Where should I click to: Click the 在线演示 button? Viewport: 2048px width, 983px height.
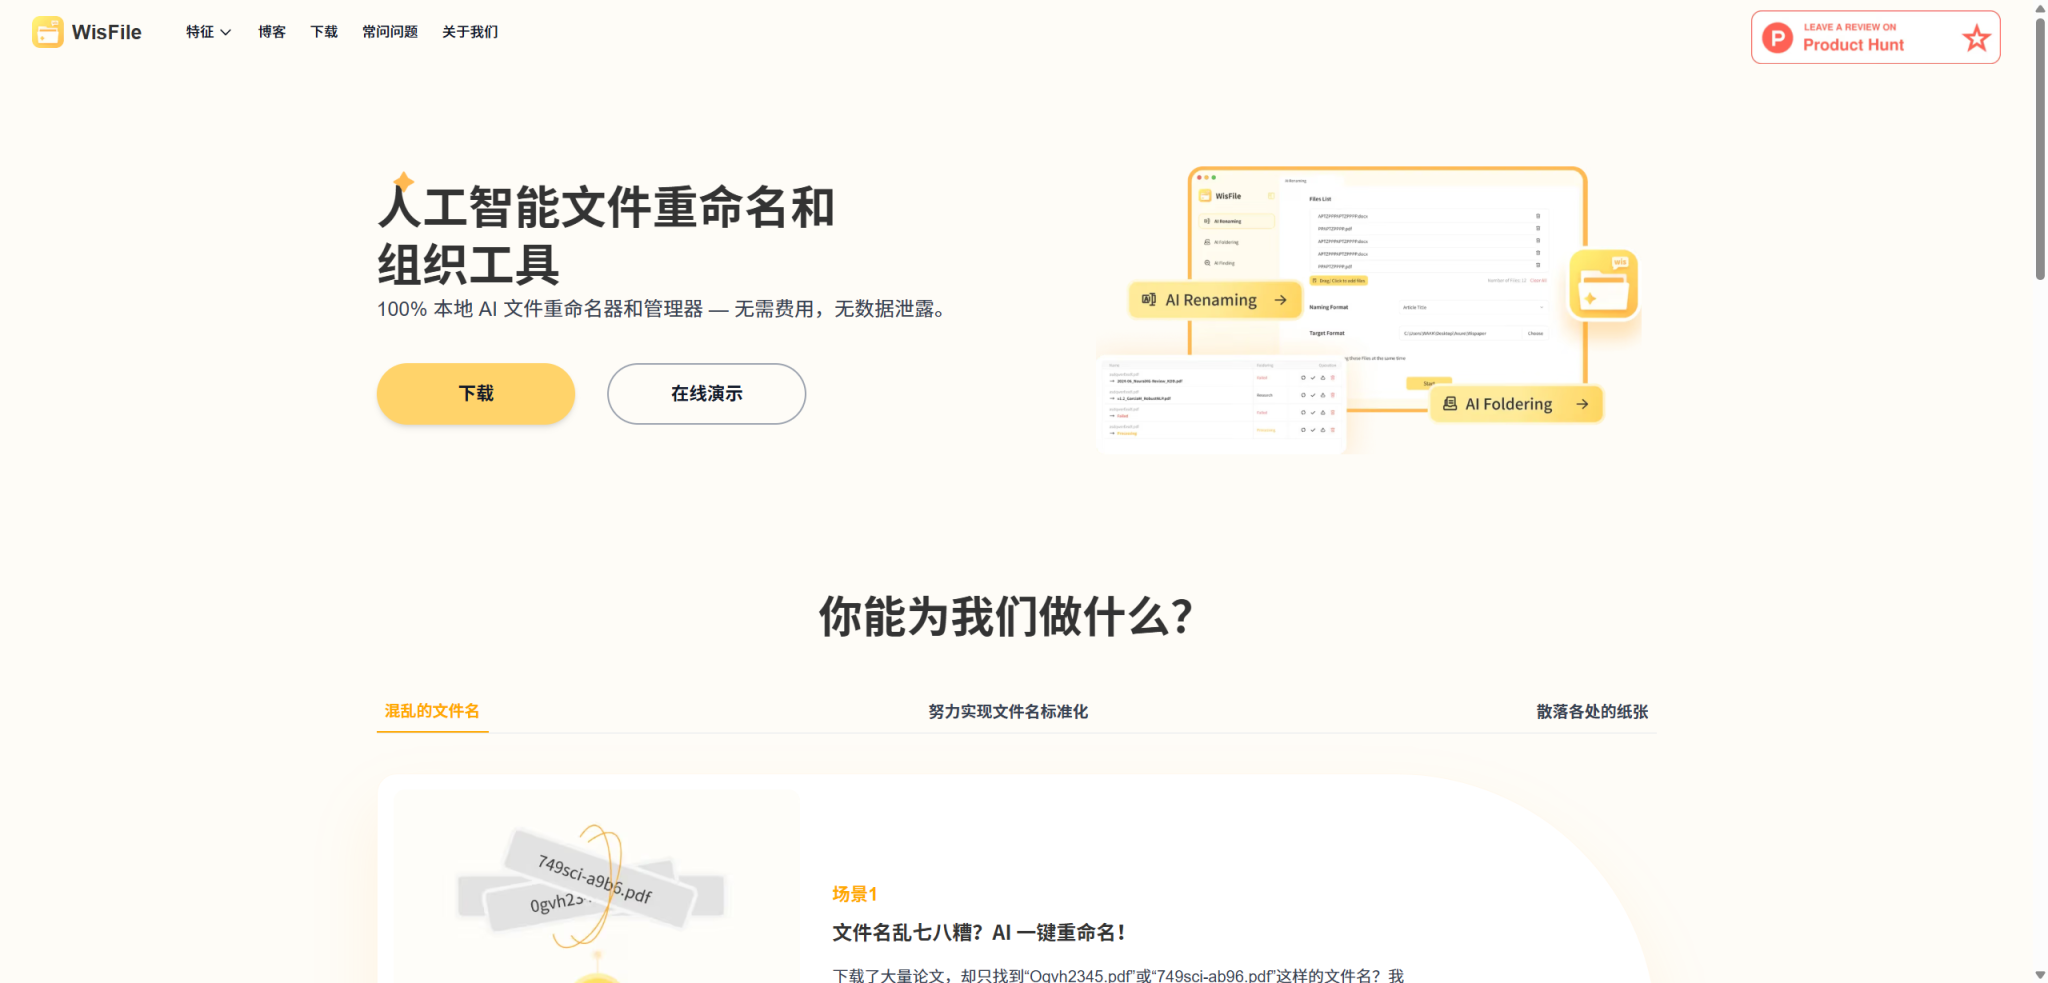(x=707, y=394)
